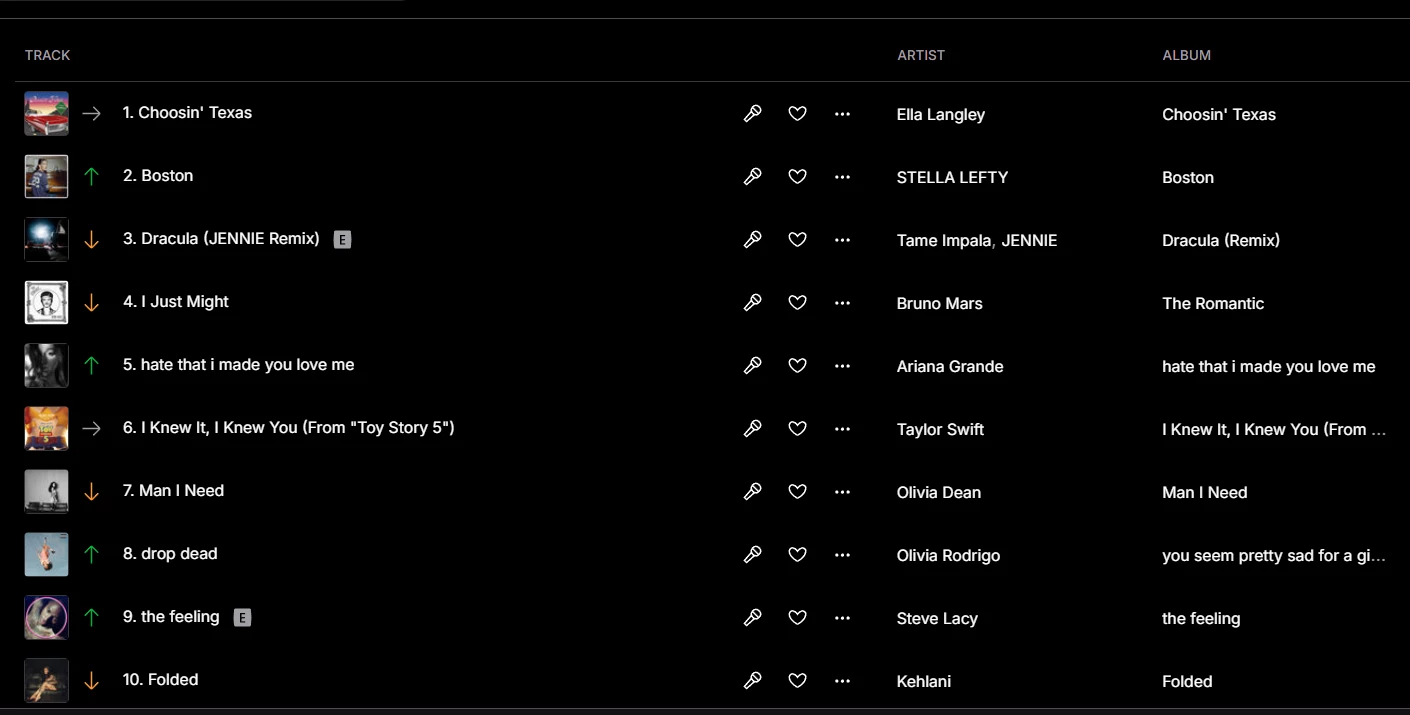Screen dimensions: 1410x715
Task: Expand more options for the feeling
Action: (842, 618)
